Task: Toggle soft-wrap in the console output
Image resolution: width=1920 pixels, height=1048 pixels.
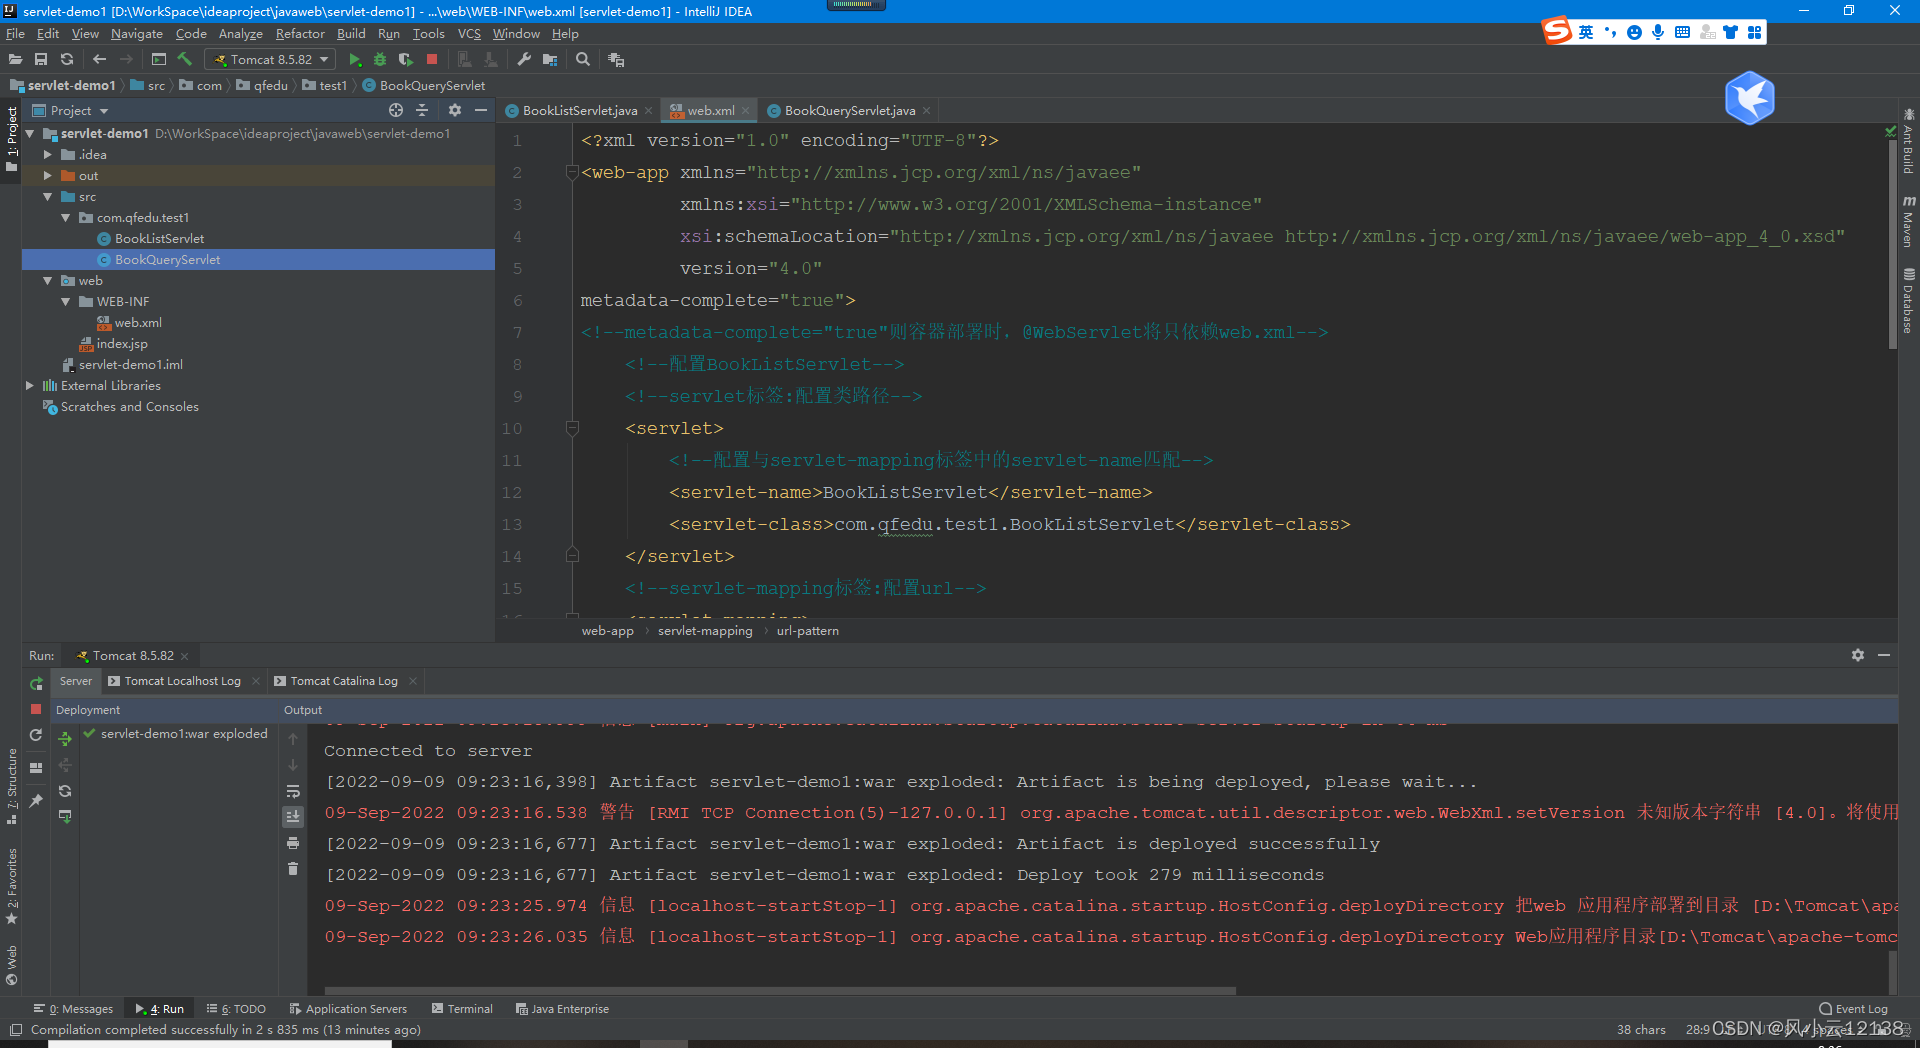Action: tap(293, 792)
